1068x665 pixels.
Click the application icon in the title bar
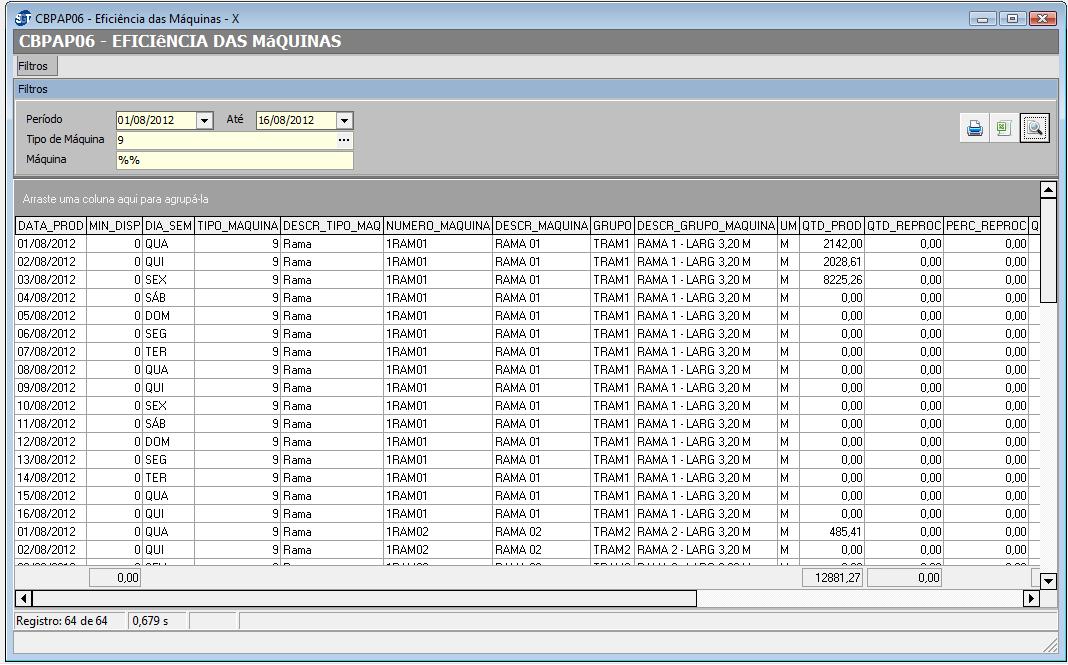click(24, 19)
